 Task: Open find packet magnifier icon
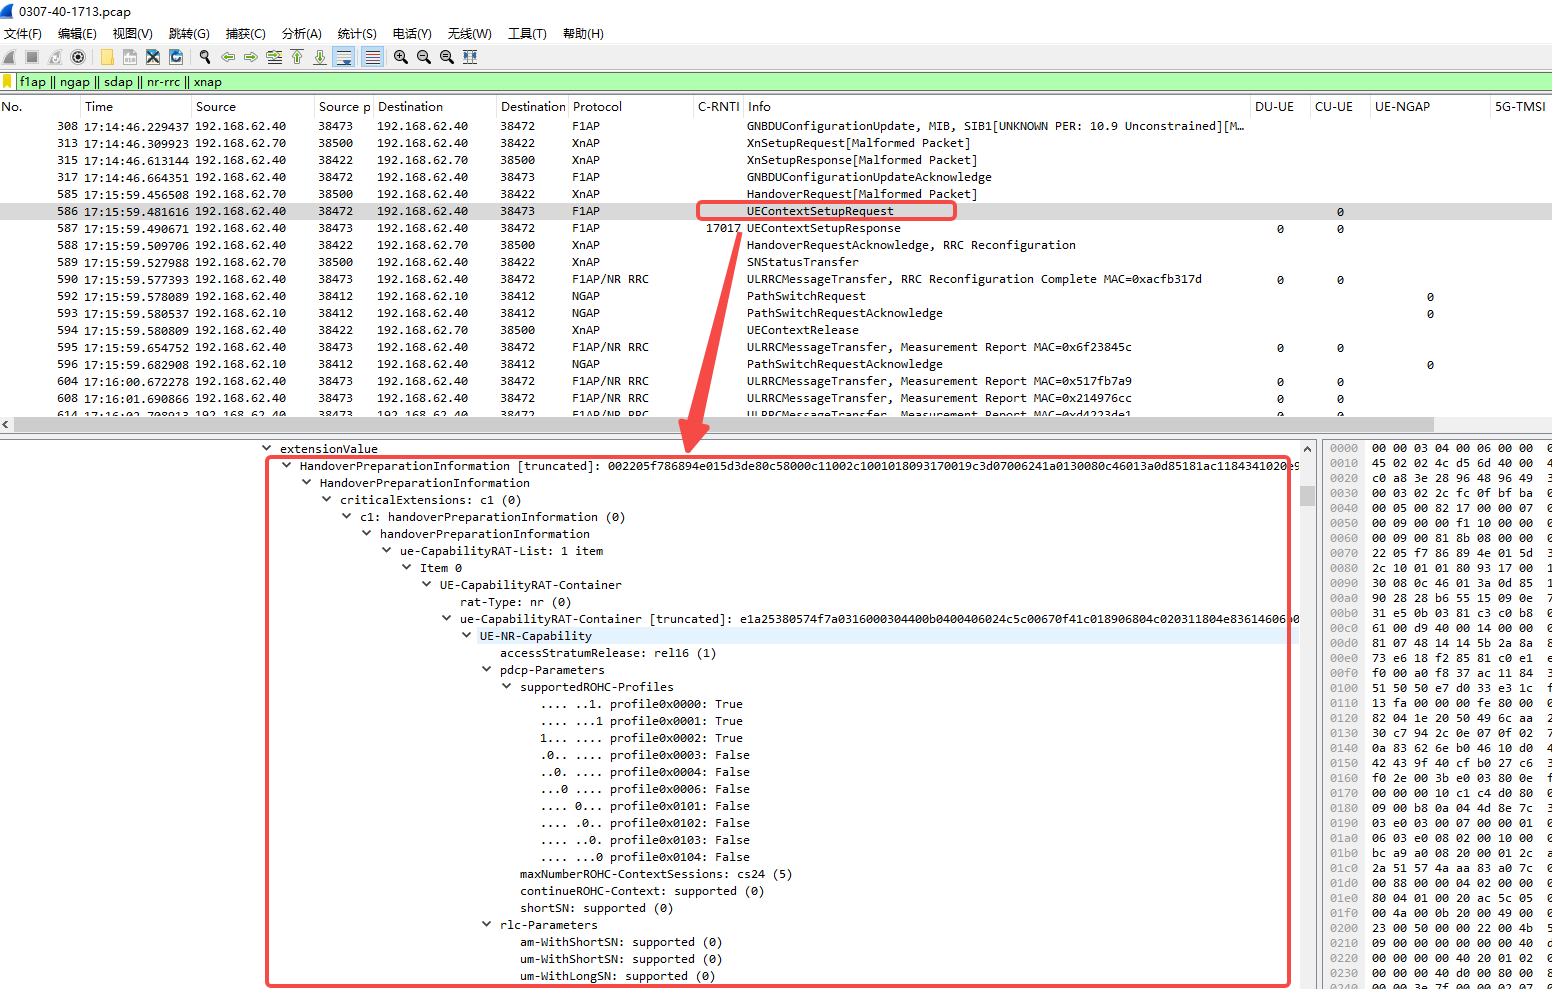coord(205,57)
